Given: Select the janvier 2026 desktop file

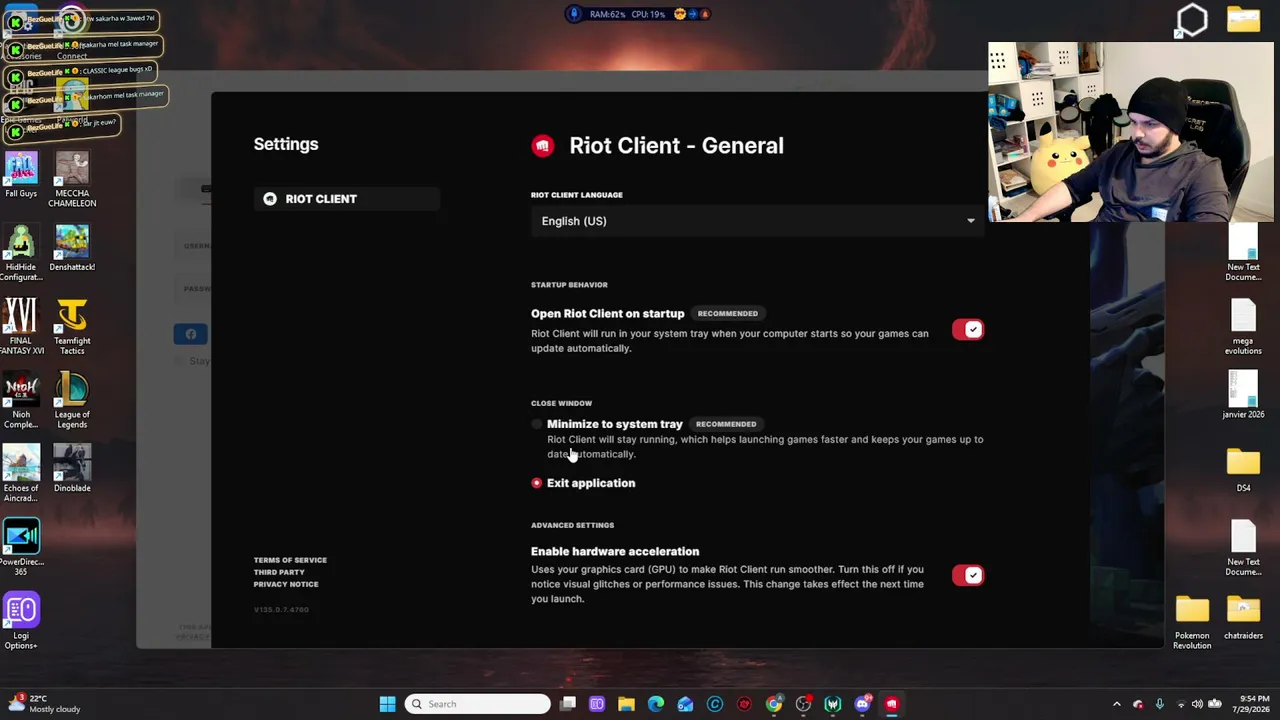Looking at the screenshot, I should click(1243, 396).
